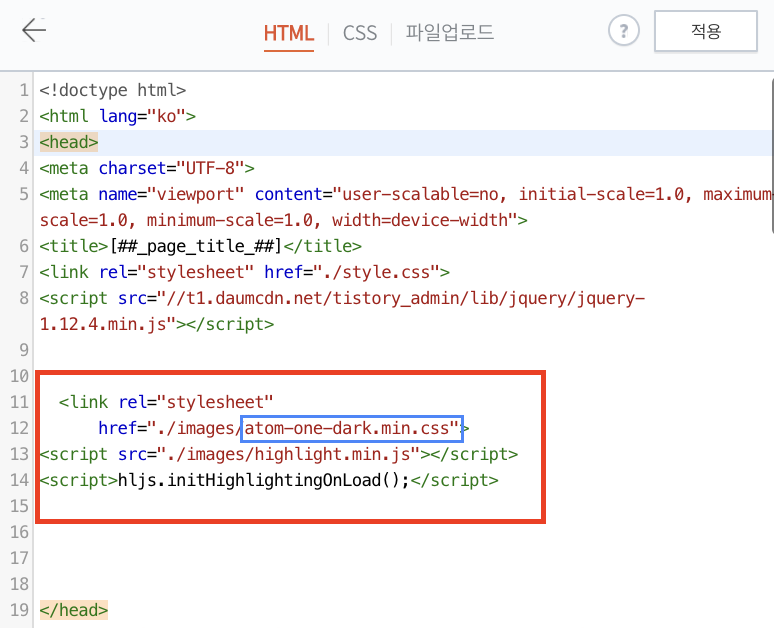Click line number 1 in the gutter
This screenshot has width=774, height=628.
coord(23,90)
